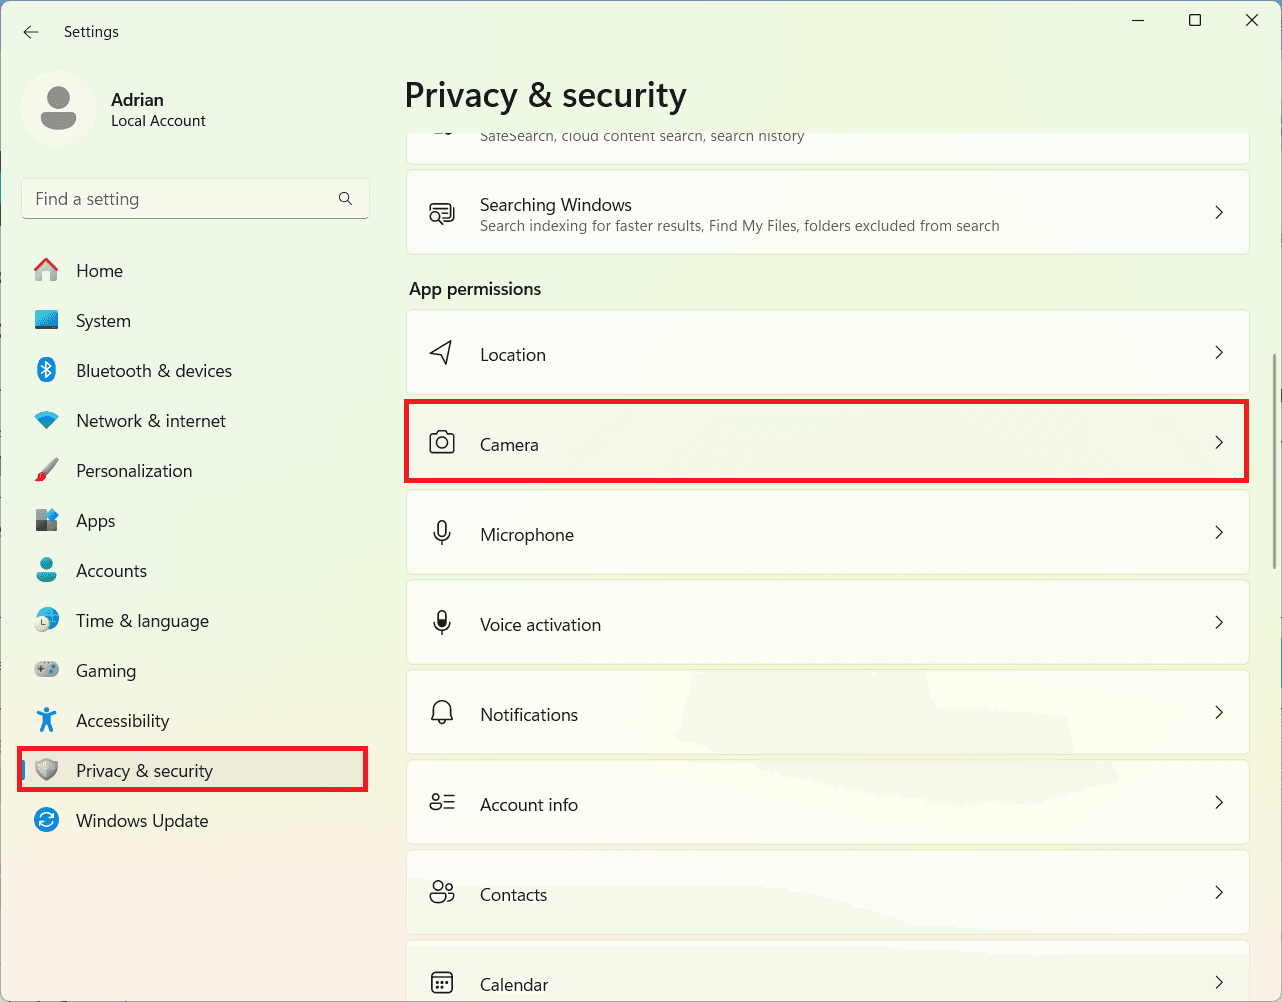Click the Privacy & security shield icon
The image size is (1282, 1002).
pyautogui.click(x=46, y=770)
